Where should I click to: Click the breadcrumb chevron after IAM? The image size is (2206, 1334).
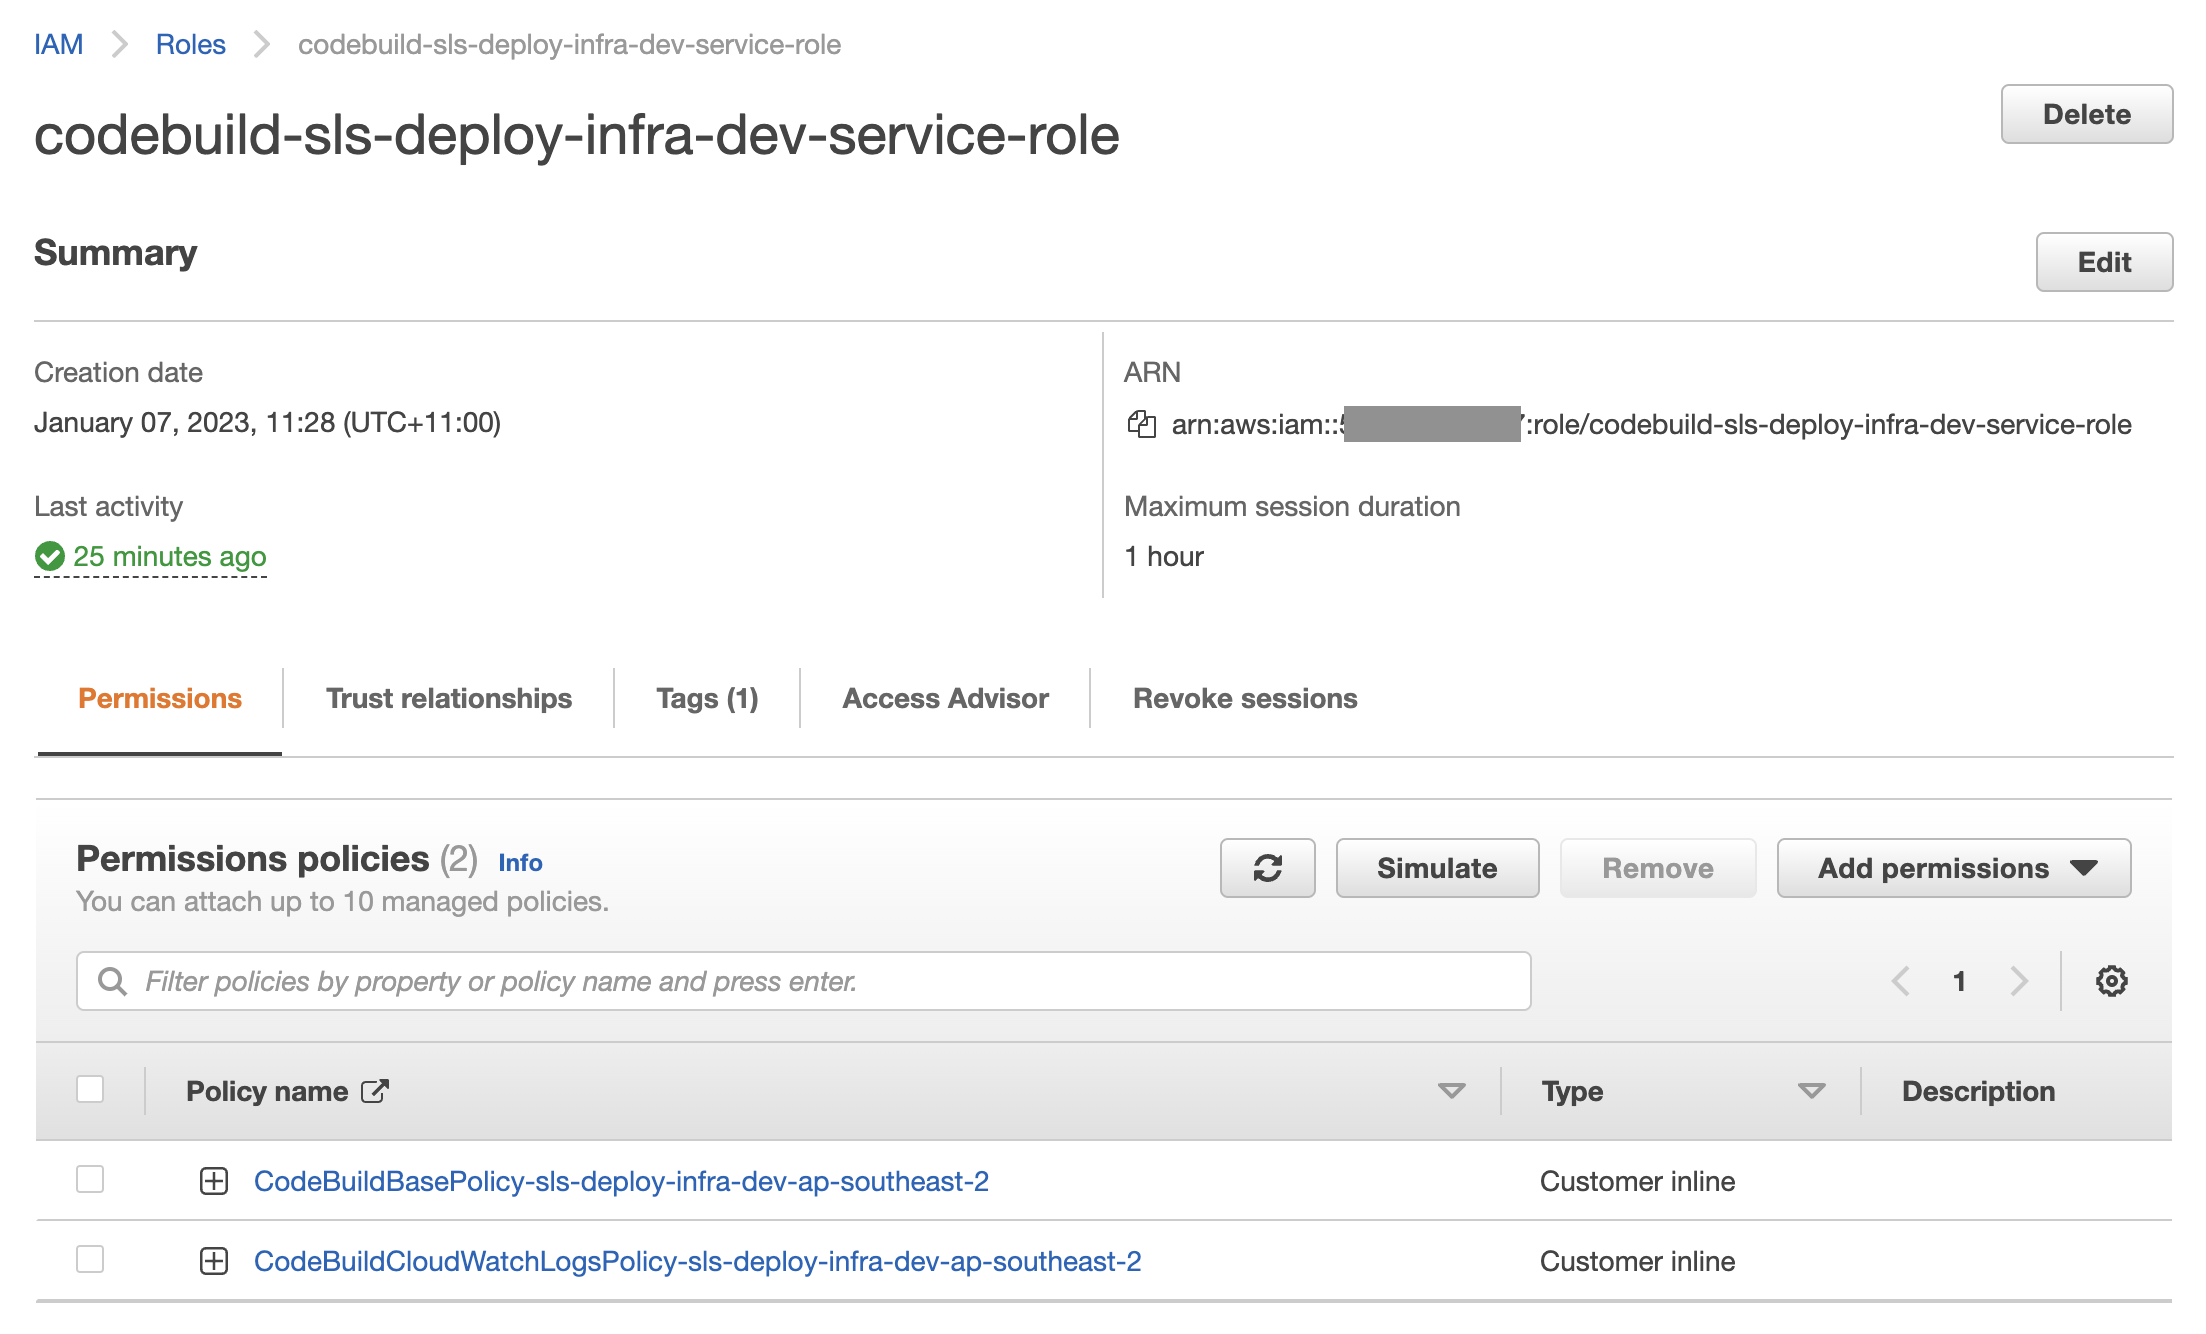point(120,44)
